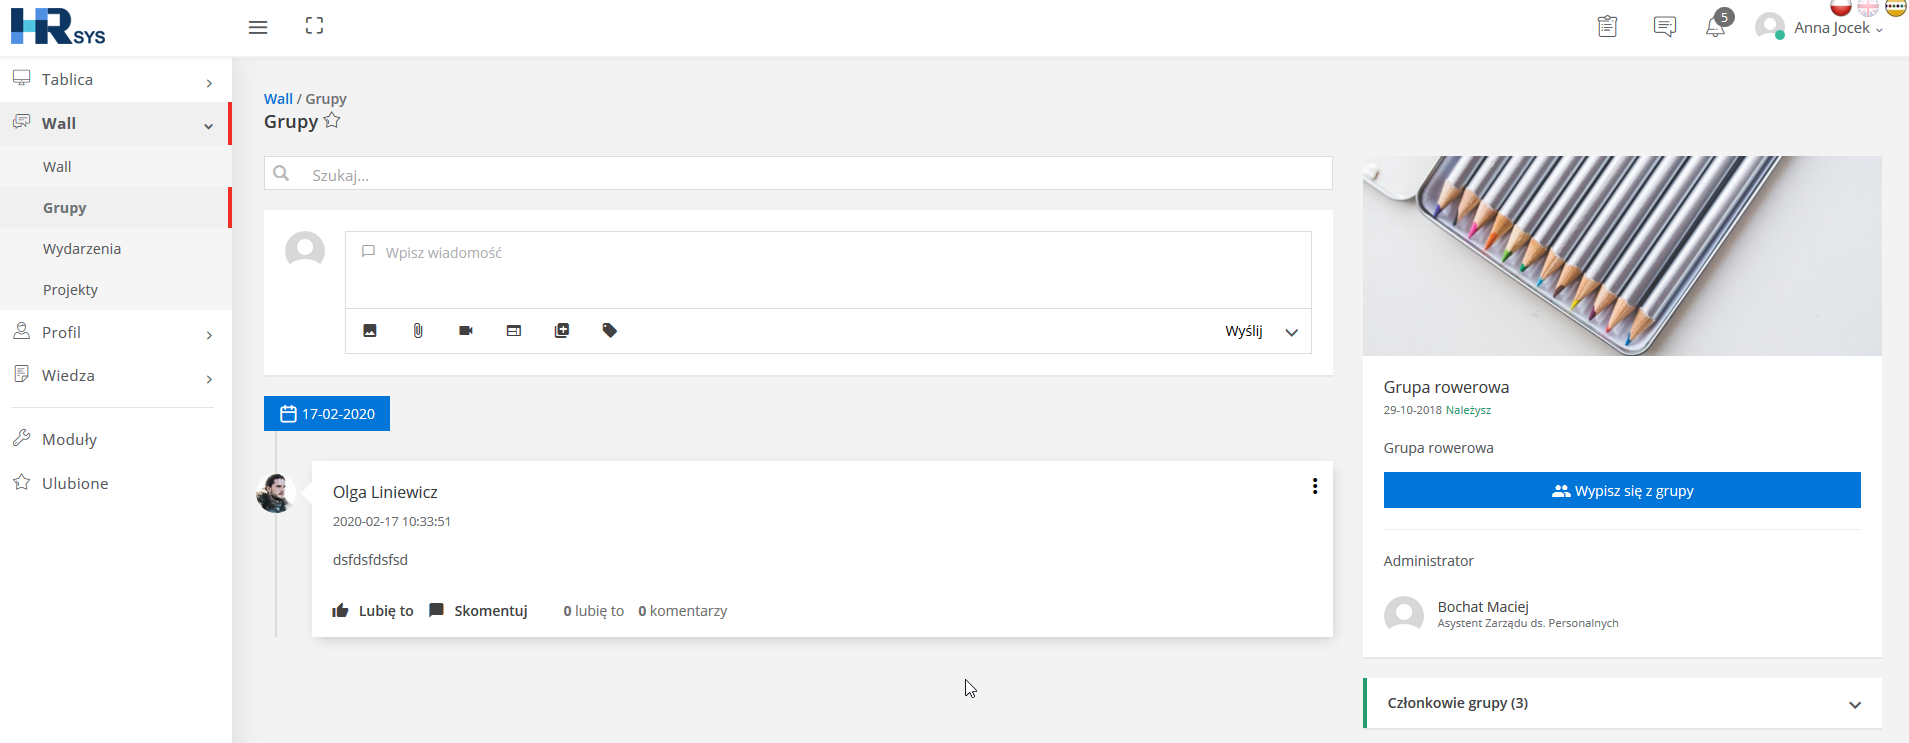Click the Skomentuj button on post
Image resolution: width=1909 pixels, height=743 pixels.
coord(478,611)
